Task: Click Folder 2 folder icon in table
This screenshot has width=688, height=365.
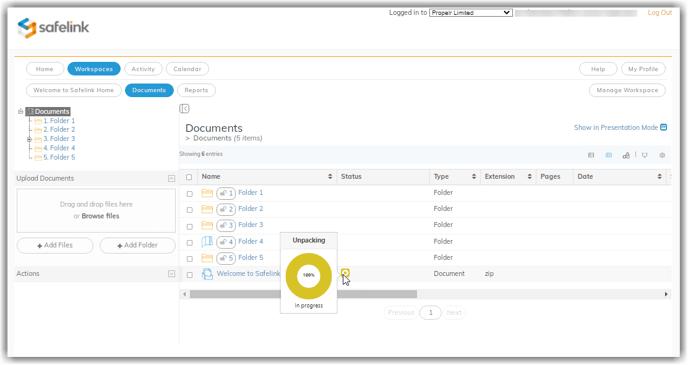Action: [x=207, y=209]
